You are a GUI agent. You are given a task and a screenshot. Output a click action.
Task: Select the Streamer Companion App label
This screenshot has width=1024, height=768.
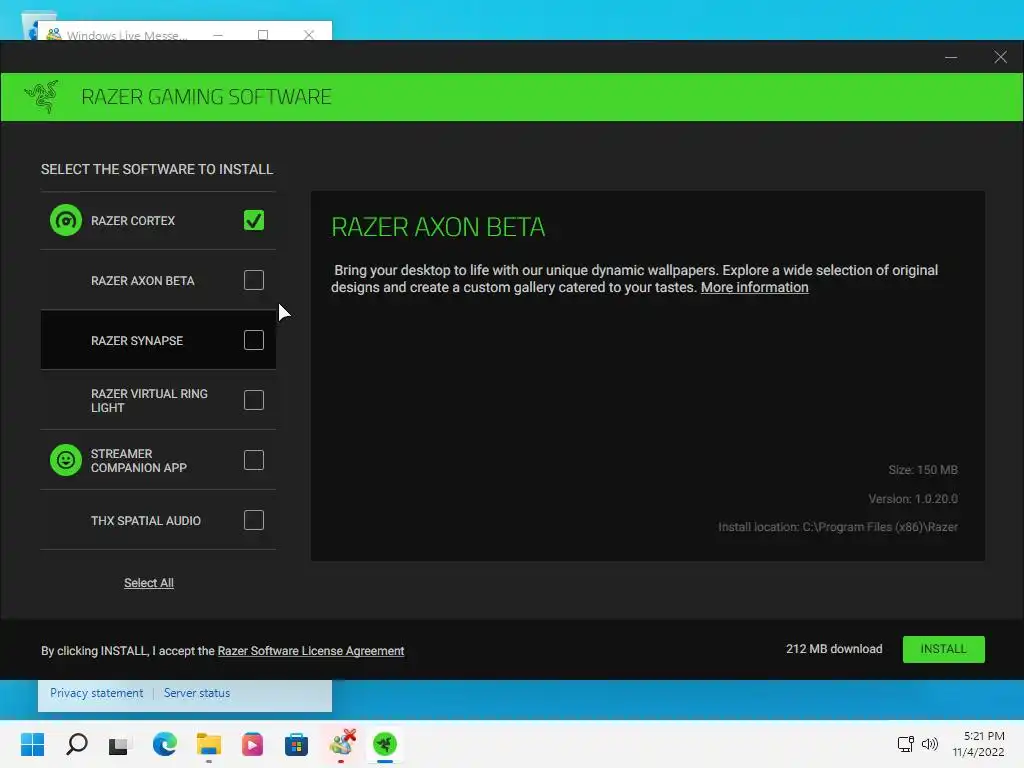tap(138, 460)
